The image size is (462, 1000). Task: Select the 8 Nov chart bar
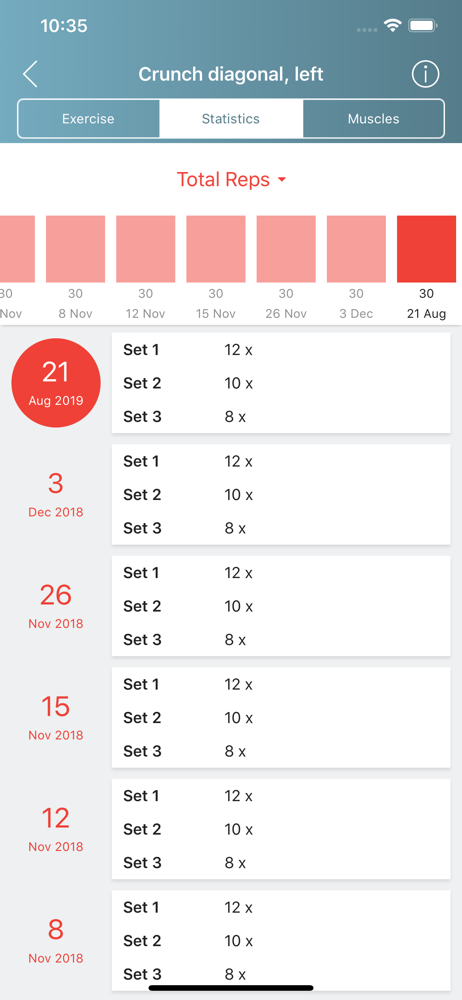75,249
